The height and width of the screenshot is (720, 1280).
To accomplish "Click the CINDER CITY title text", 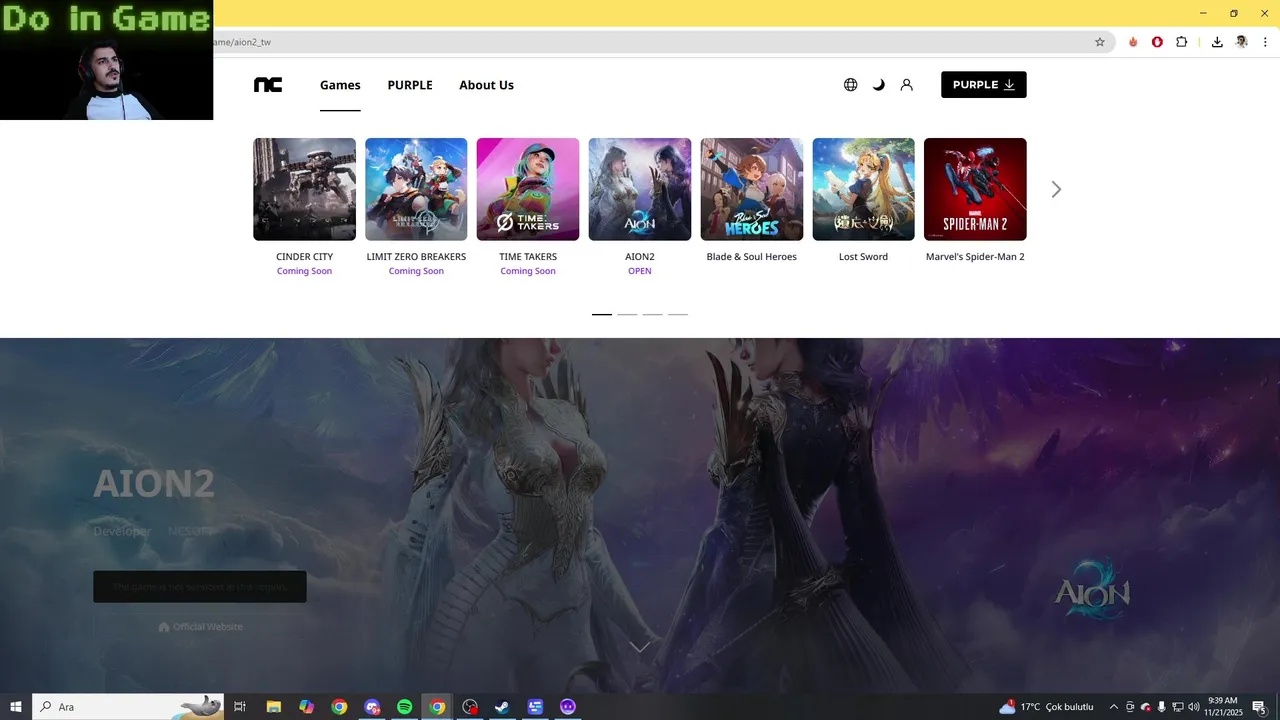I will point(304,257).
